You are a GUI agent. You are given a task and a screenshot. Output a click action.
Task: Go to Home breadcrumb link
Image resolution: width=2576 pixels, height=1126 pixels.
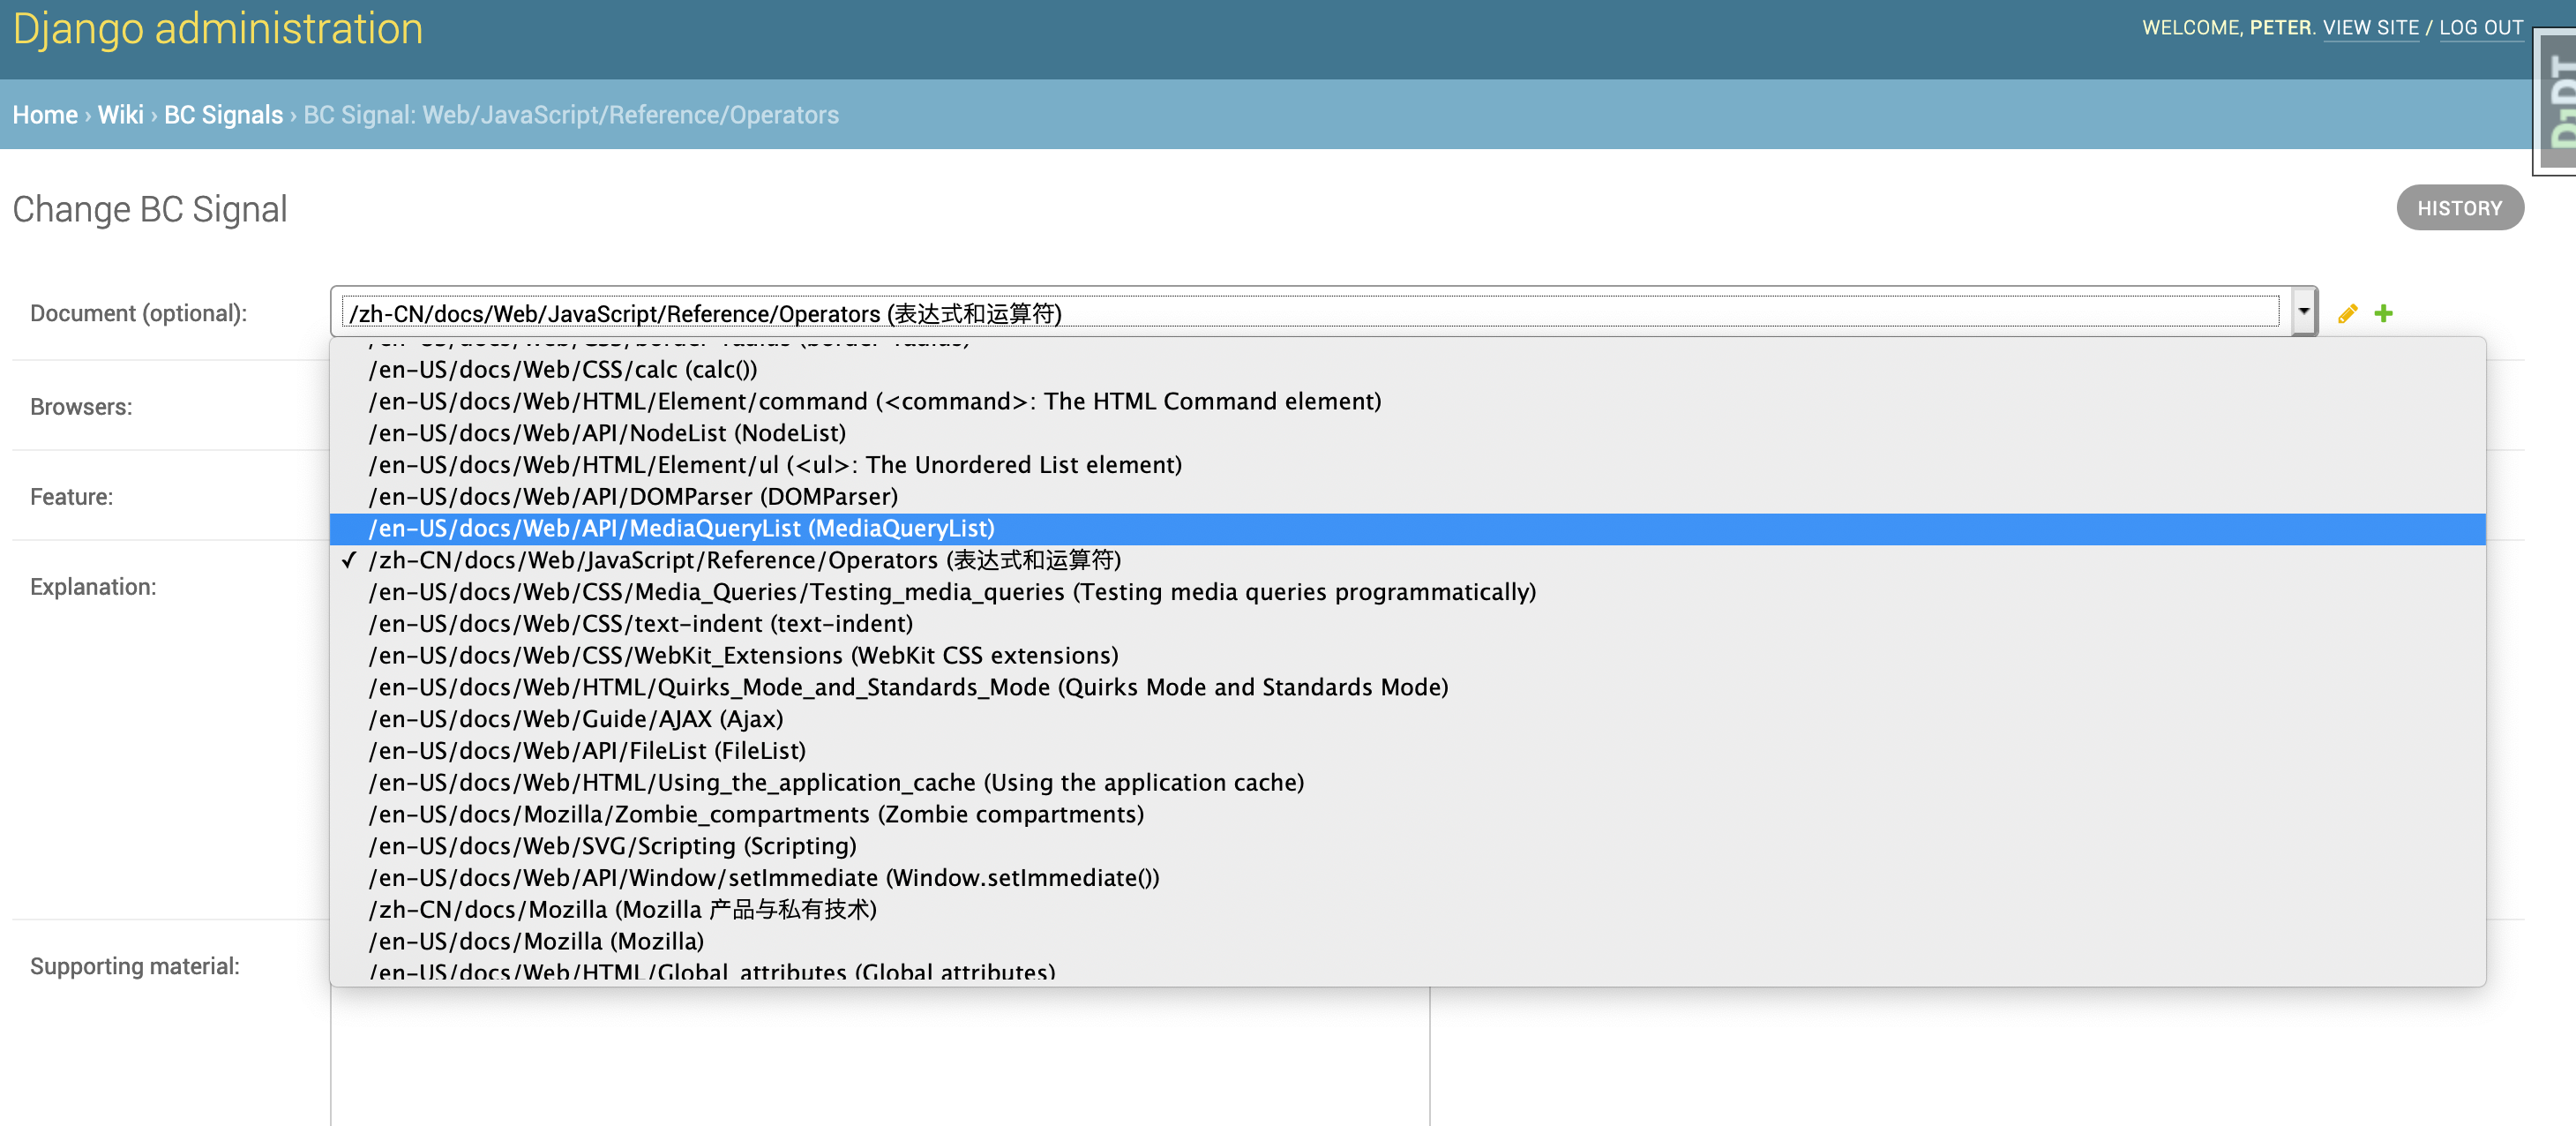(x=45, y=115)
